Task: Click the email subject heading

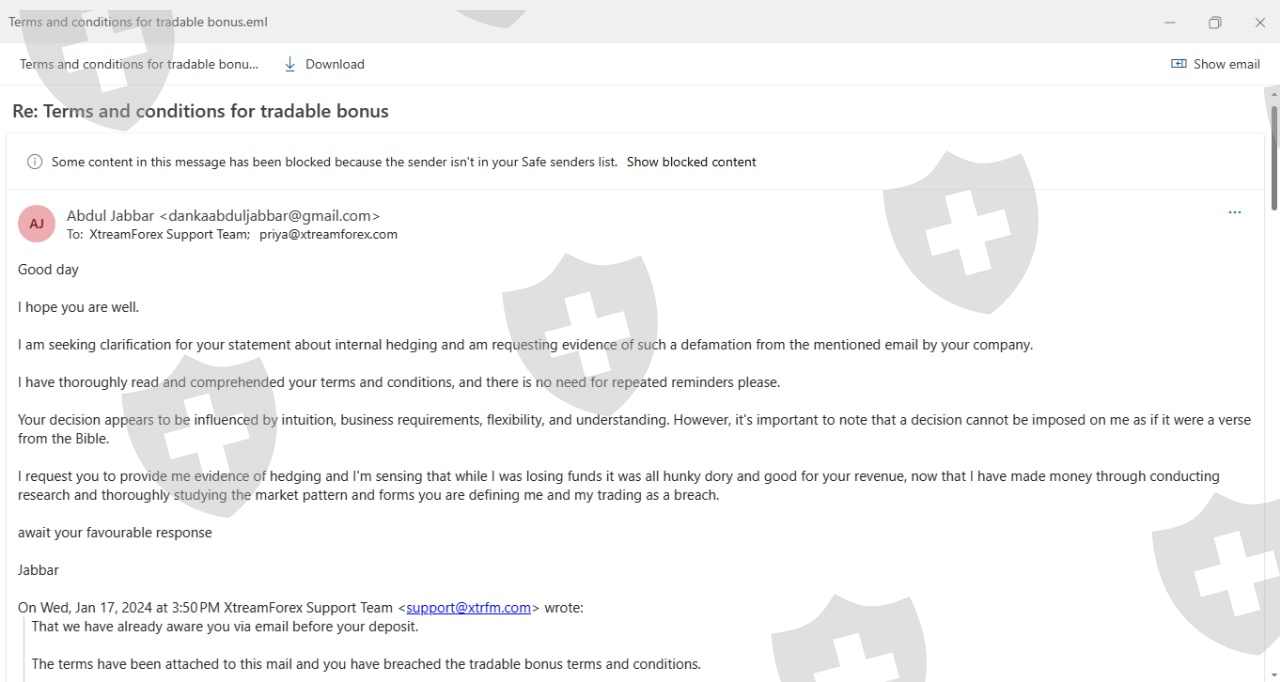Action: point(200,111)
